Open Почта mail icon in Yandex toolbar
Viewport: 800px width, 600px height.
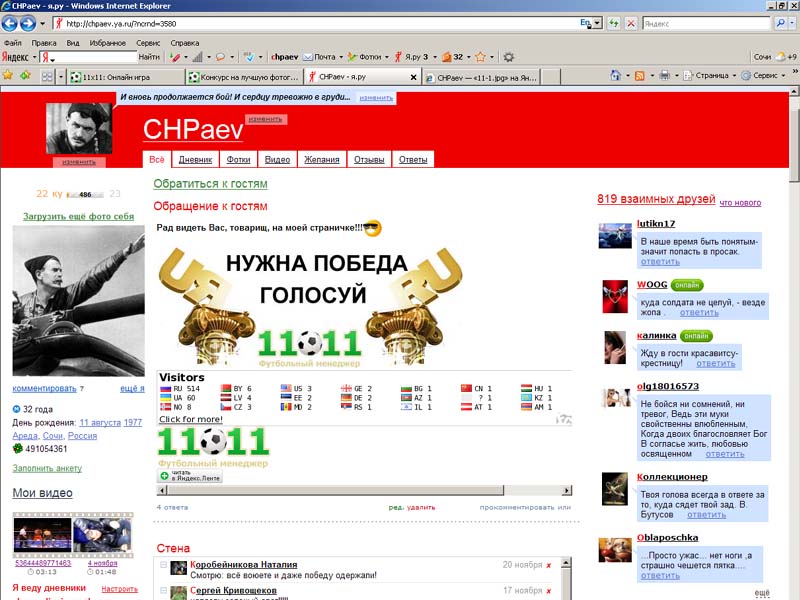pos(319,57)
